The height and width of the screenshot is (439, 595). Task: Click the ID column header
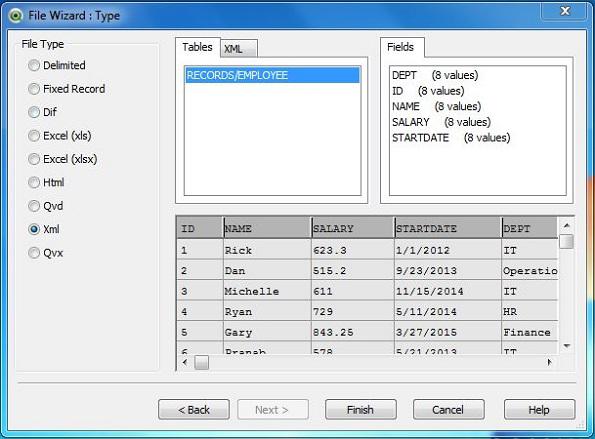pos(200,228)
